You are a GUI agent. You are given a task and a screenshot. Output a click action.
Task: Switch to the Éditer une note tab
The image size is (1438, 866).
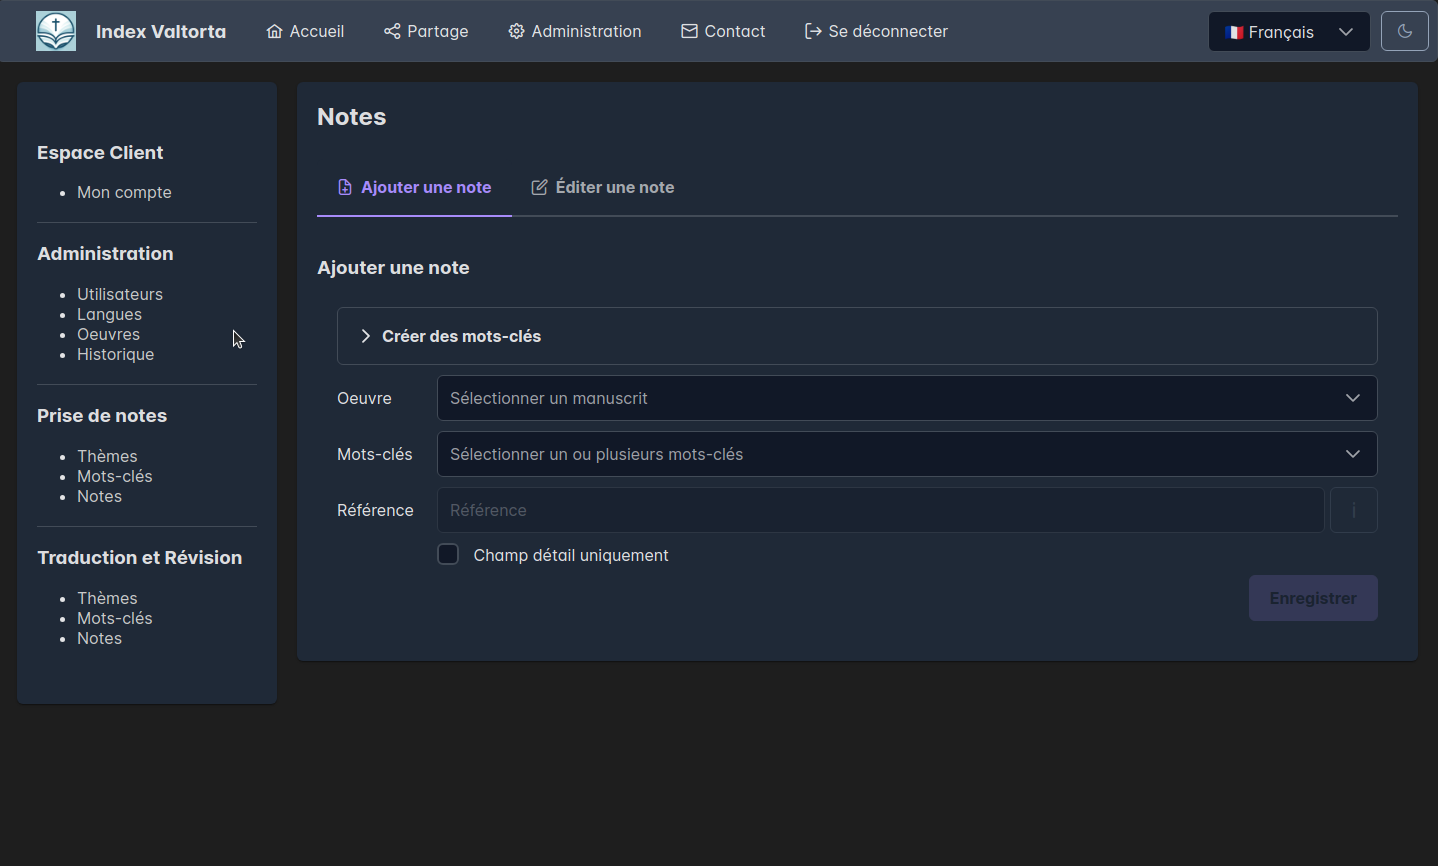coord(603,188)
